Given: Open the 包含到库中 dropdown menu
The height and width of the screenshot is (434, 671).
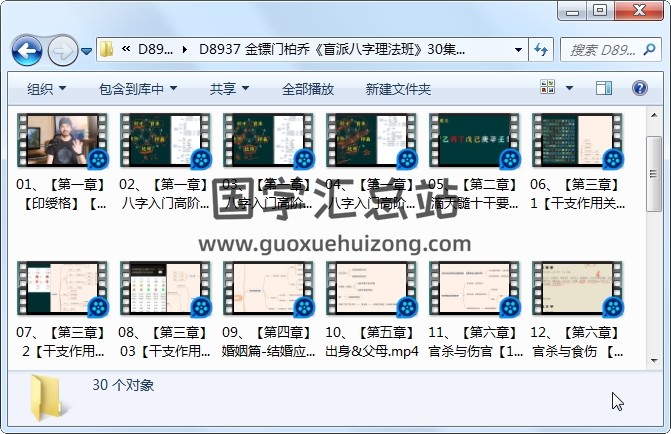Looking at the screenshot, I should 137,89.
